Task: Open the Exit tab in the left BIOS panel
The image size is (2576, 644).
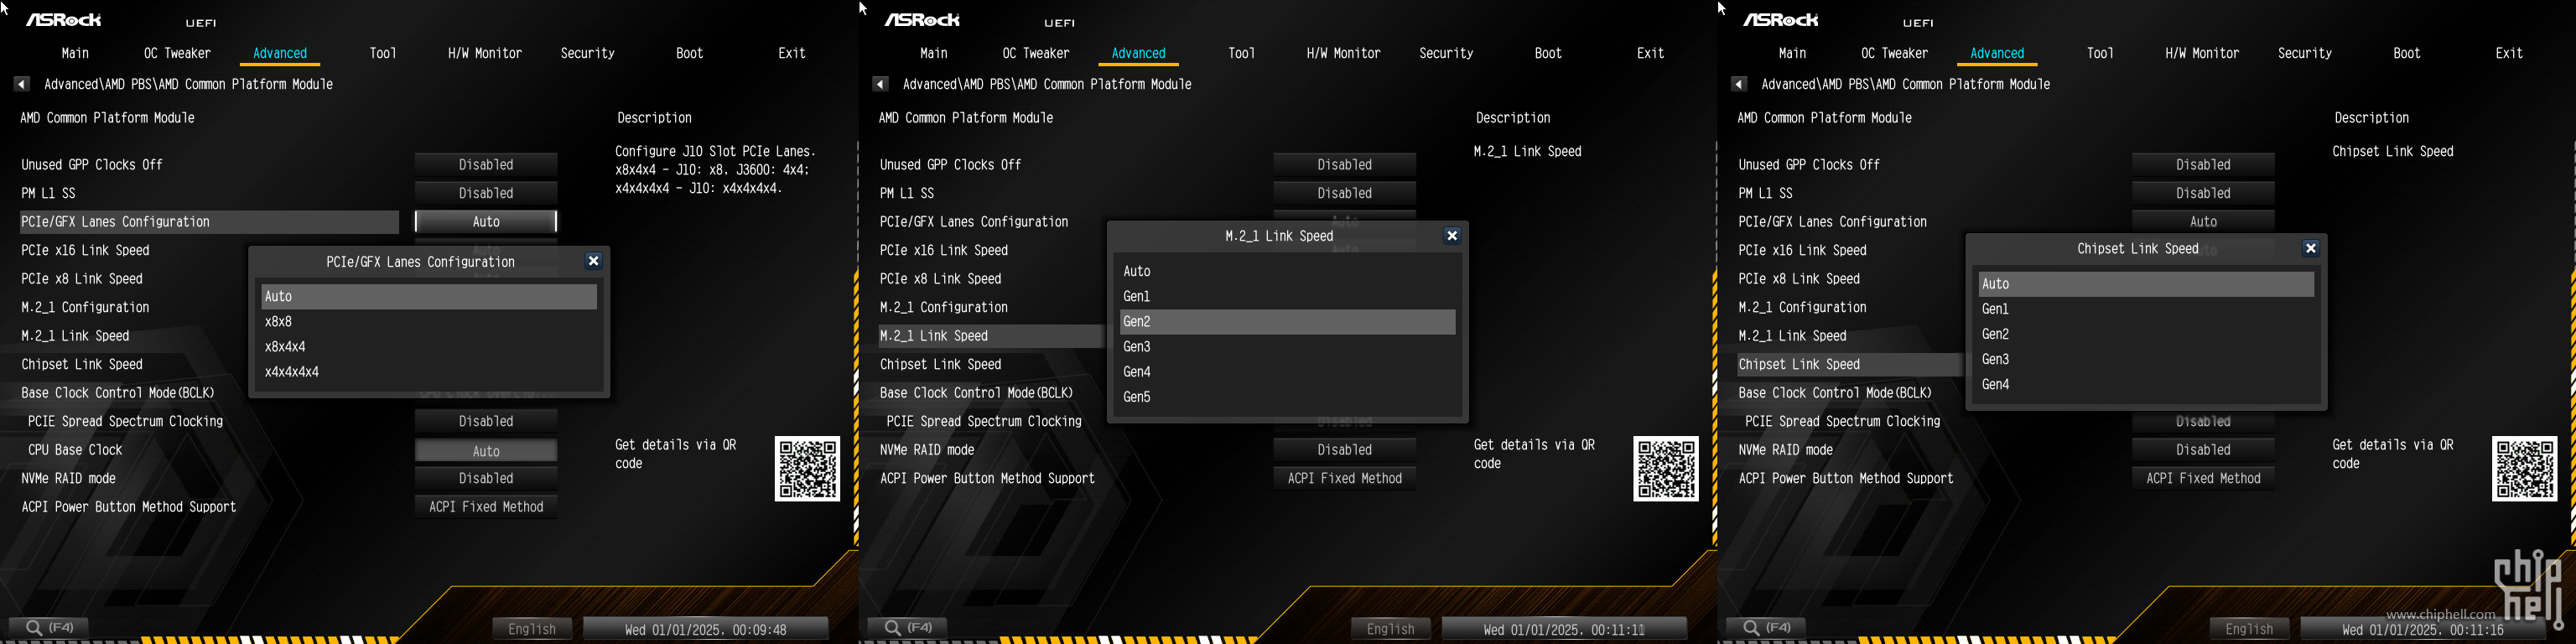Action: (x=792, y=53)
